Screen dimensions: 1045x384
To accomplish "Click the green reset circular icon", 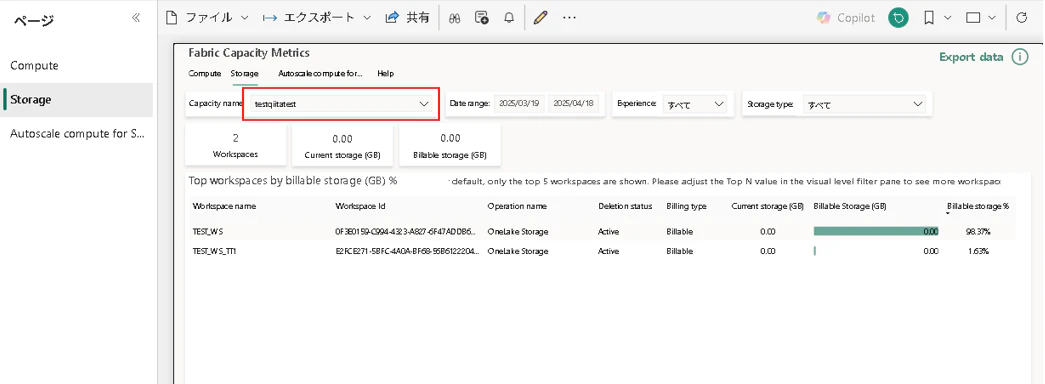I will 898,18.
